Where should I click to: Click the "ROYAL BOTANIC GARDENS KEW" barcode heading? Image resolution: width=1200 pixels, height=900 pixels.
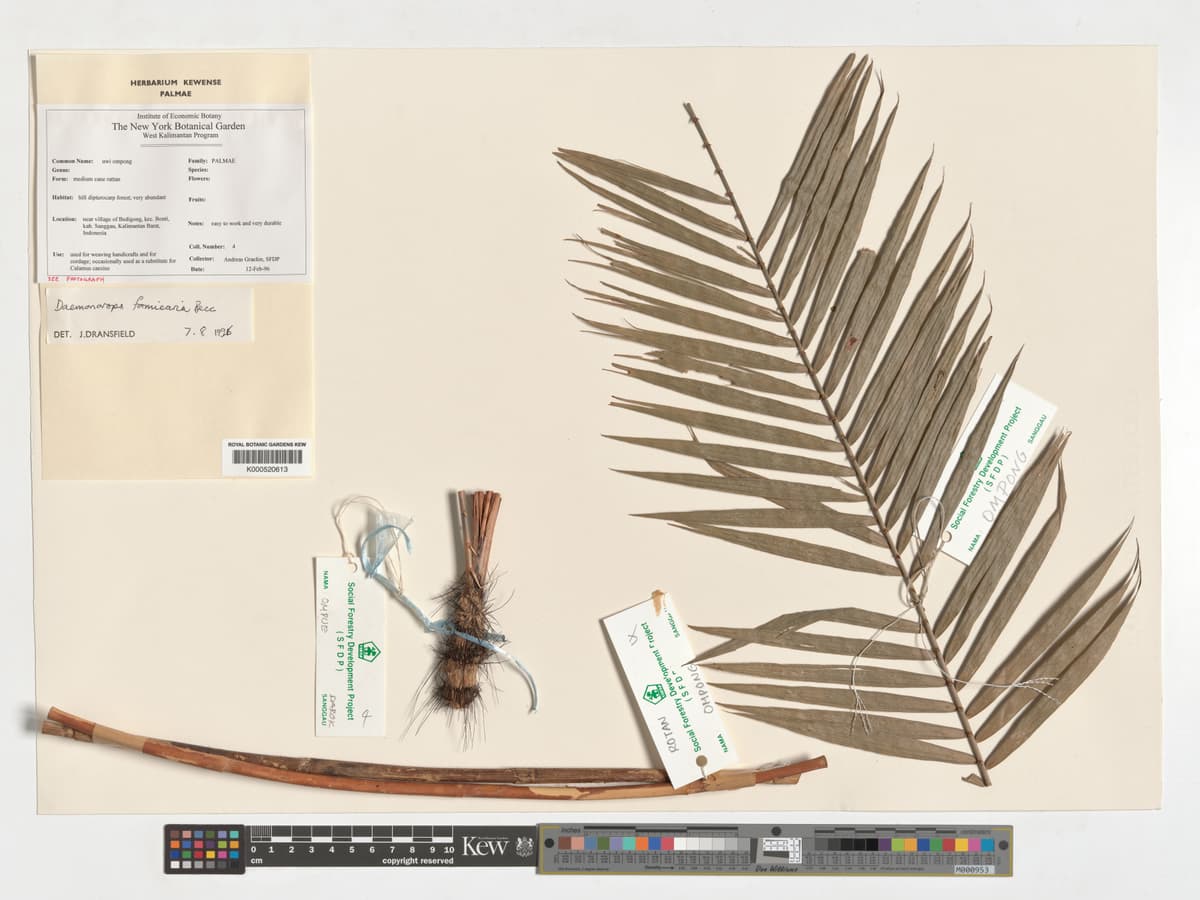[266, 444]
